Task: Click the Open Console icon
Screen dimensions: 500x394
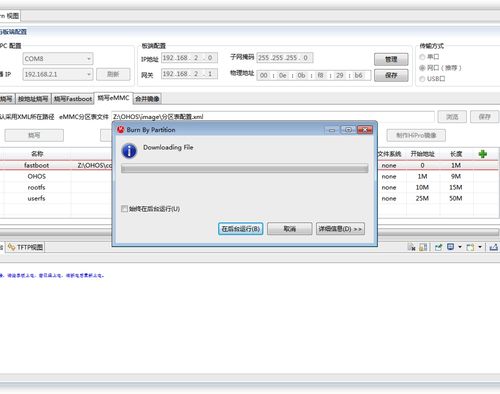Action: tap(470, 247)
